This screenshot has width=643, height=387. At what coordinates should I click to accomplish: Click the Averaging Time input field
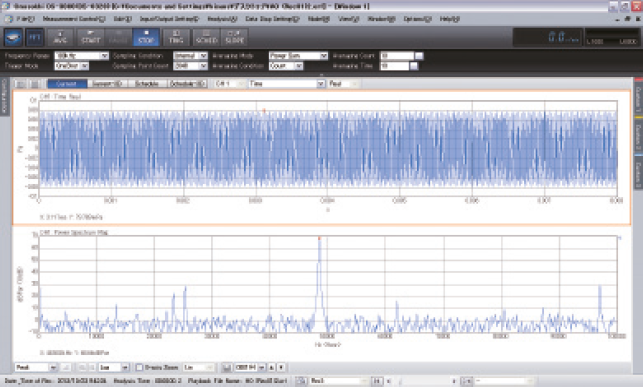click(394, 66)
